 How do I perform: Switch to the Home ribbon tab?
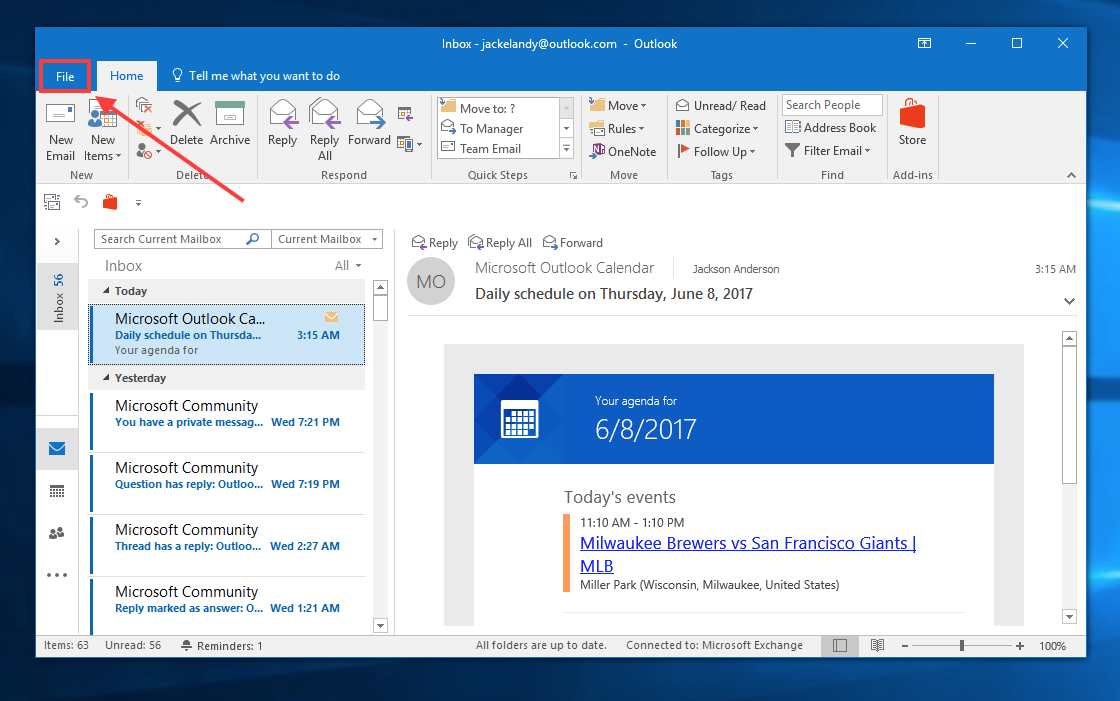coord(126,76)
